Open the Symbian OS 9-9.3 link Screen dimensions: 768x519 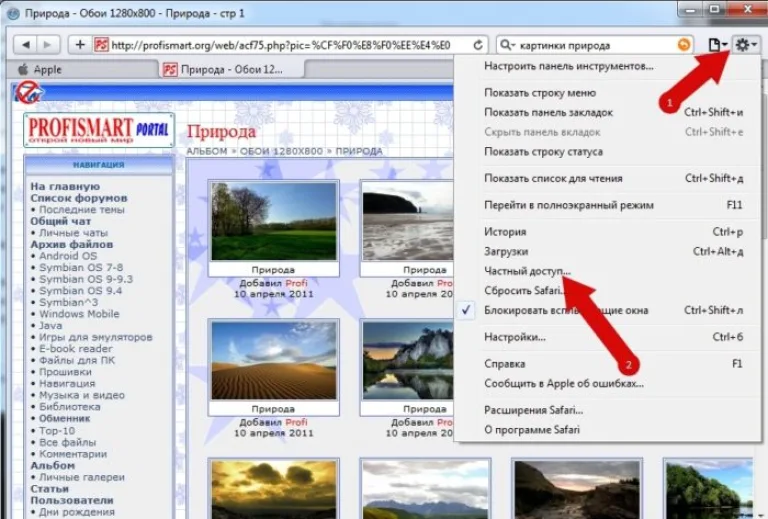coord(86,279)
